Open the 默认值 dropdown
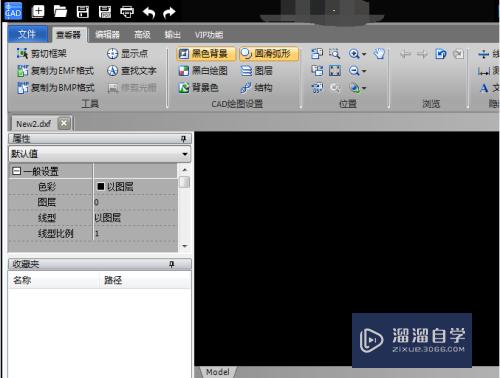500x378 pixels. (99, 154)
